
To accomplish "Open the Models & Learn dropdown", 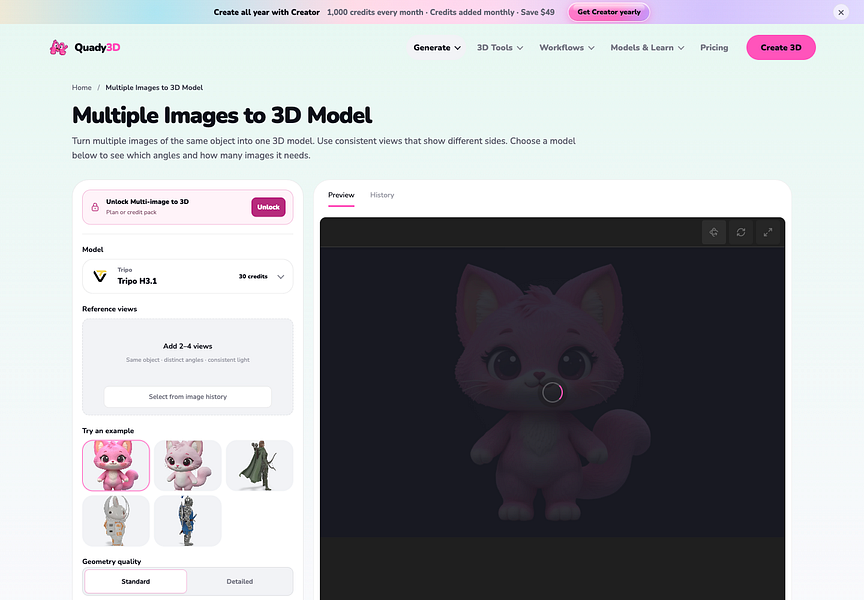I will pos(647,47).
